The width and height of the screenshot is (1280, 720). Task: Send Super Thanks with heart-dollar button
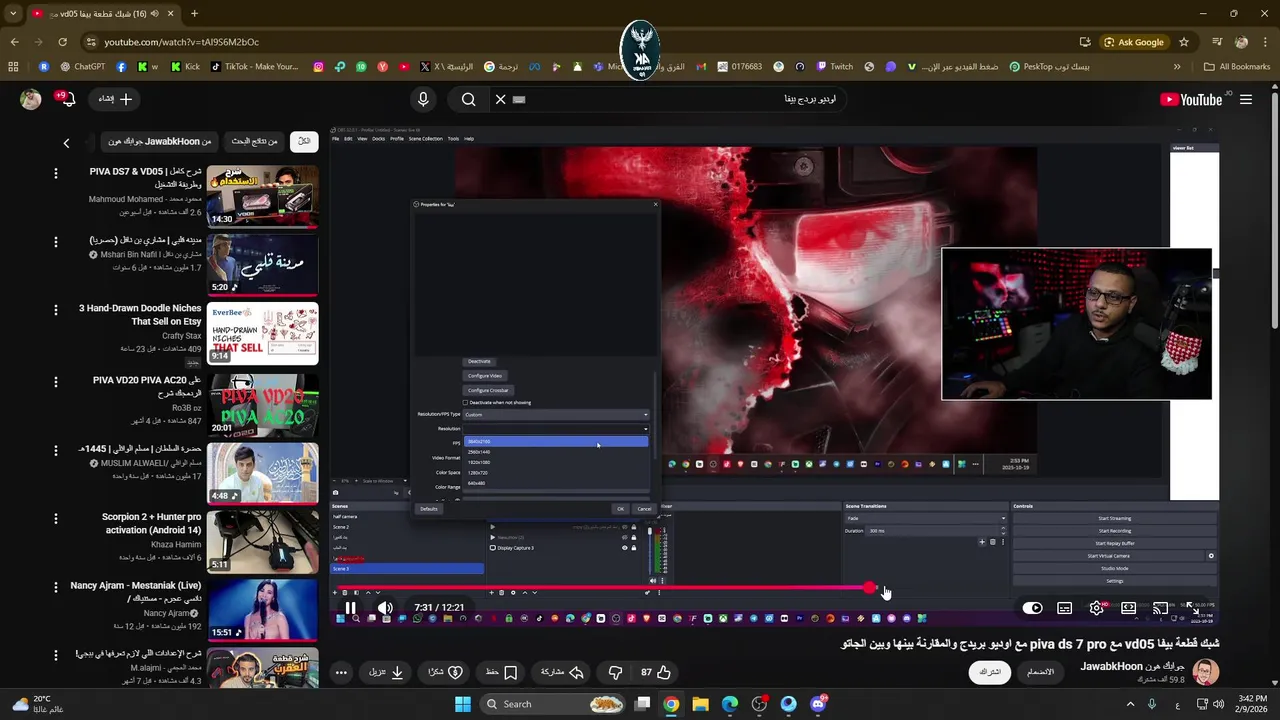[x=445, y=673]
